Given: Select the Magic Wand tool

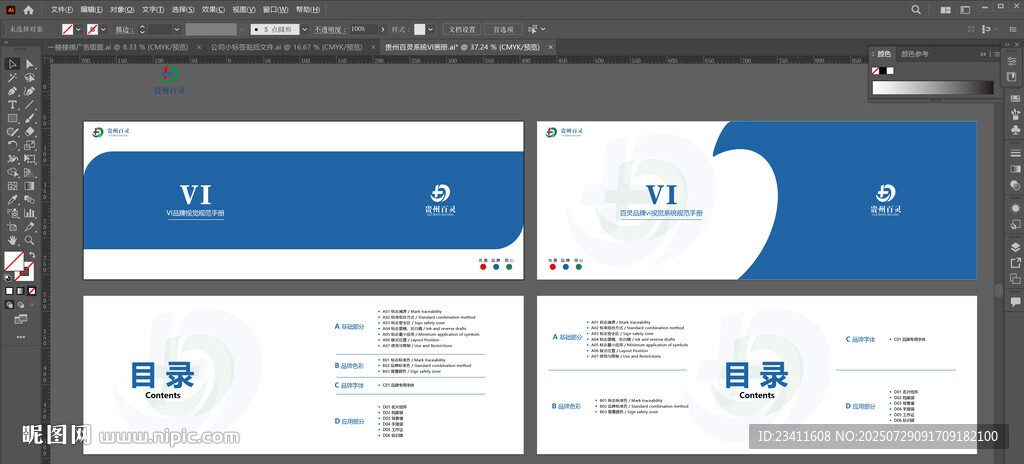Looking at the screenshot, I should click(x=13, y=78).
